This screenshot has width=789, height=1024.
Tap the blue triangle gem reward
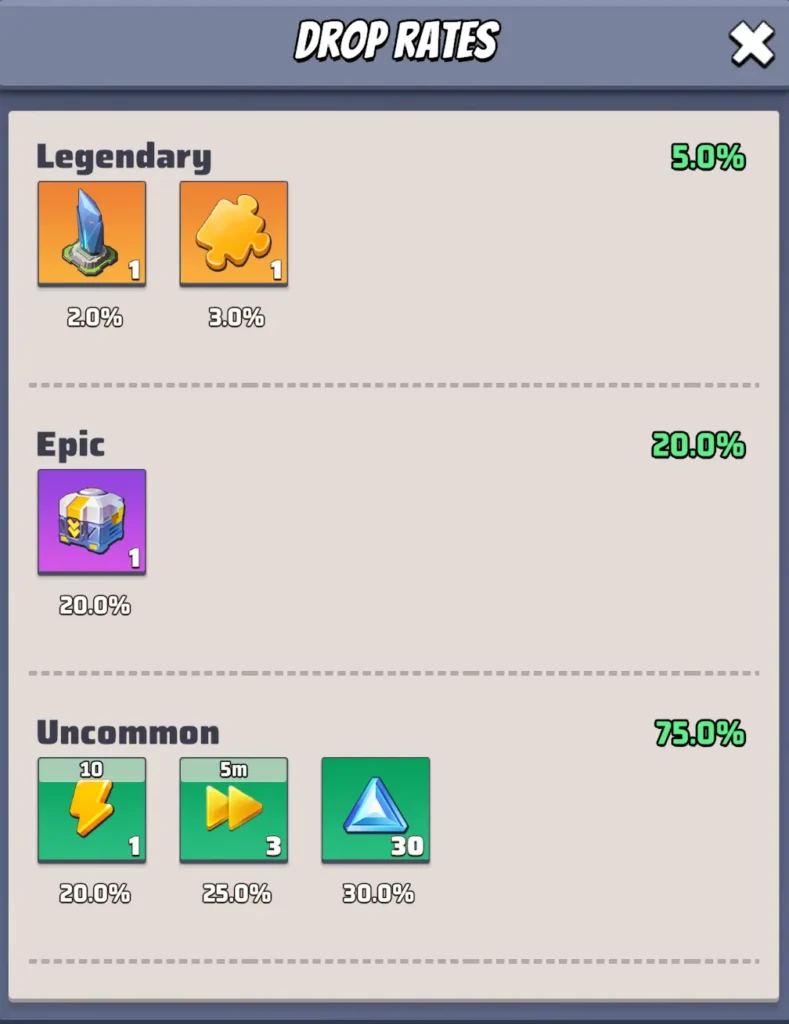(376, 810)
